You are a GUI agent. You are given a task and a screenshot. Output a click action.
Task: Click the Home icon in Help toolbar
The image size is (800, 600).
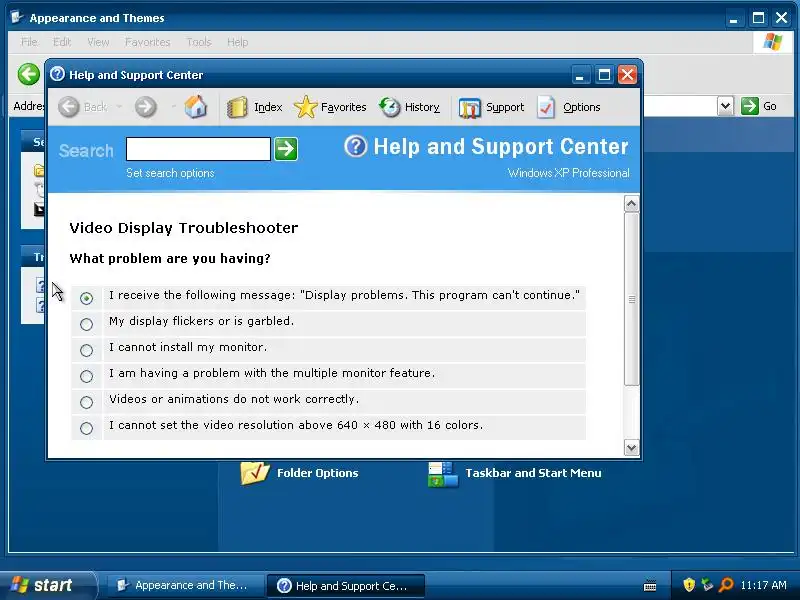[196, 107]
